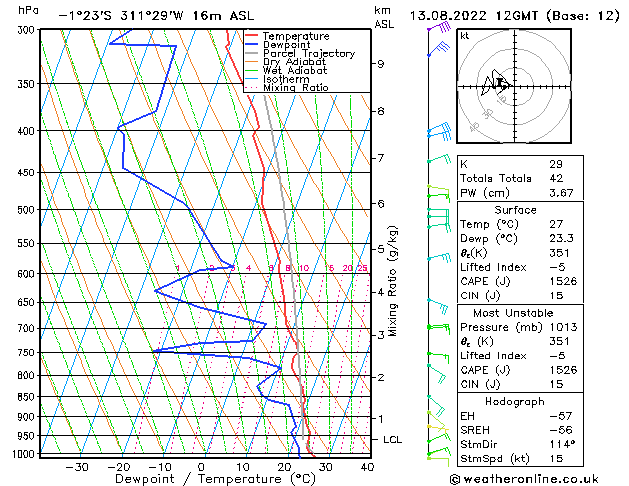Click the Dewpoint legend label
The width and height of the screenshot is (629, 486).
286,45
